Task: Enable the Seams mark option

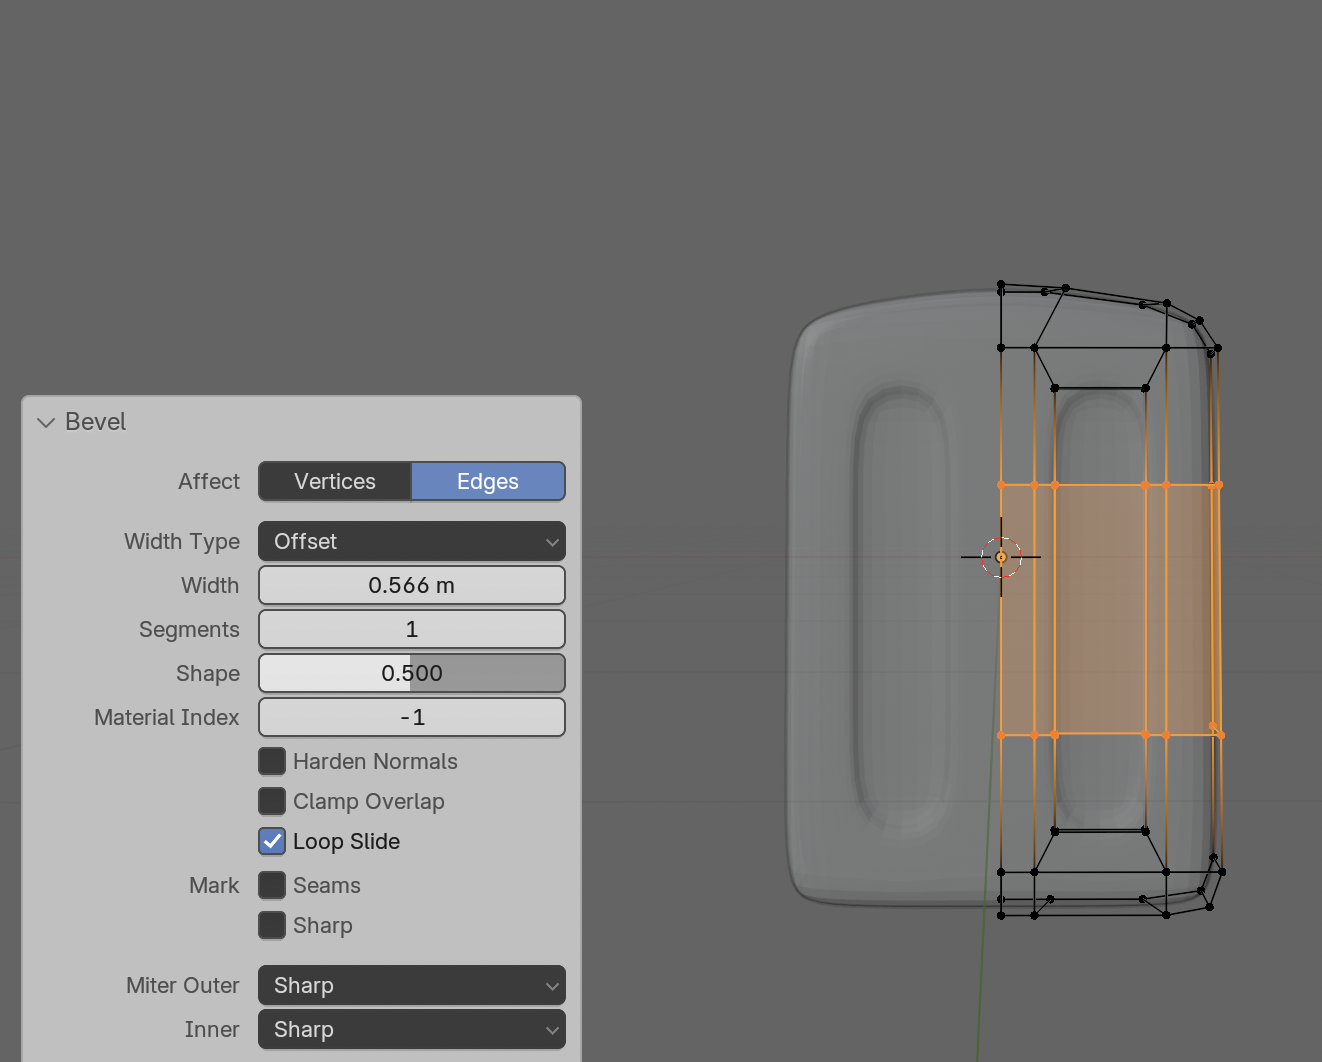Action: click(271, 885)
